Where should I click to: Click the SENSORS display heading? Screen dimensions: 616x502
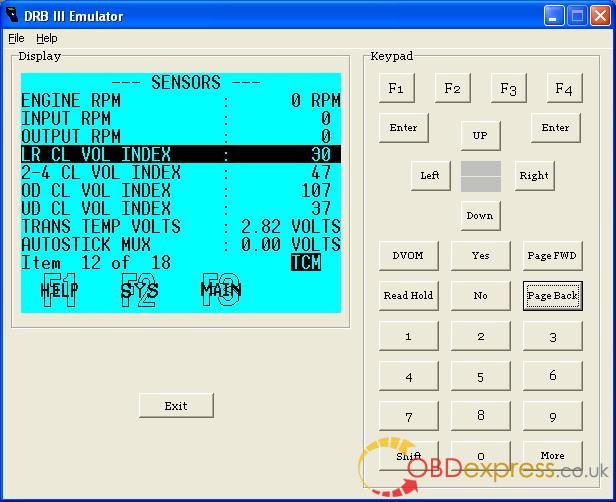point(186,82)
